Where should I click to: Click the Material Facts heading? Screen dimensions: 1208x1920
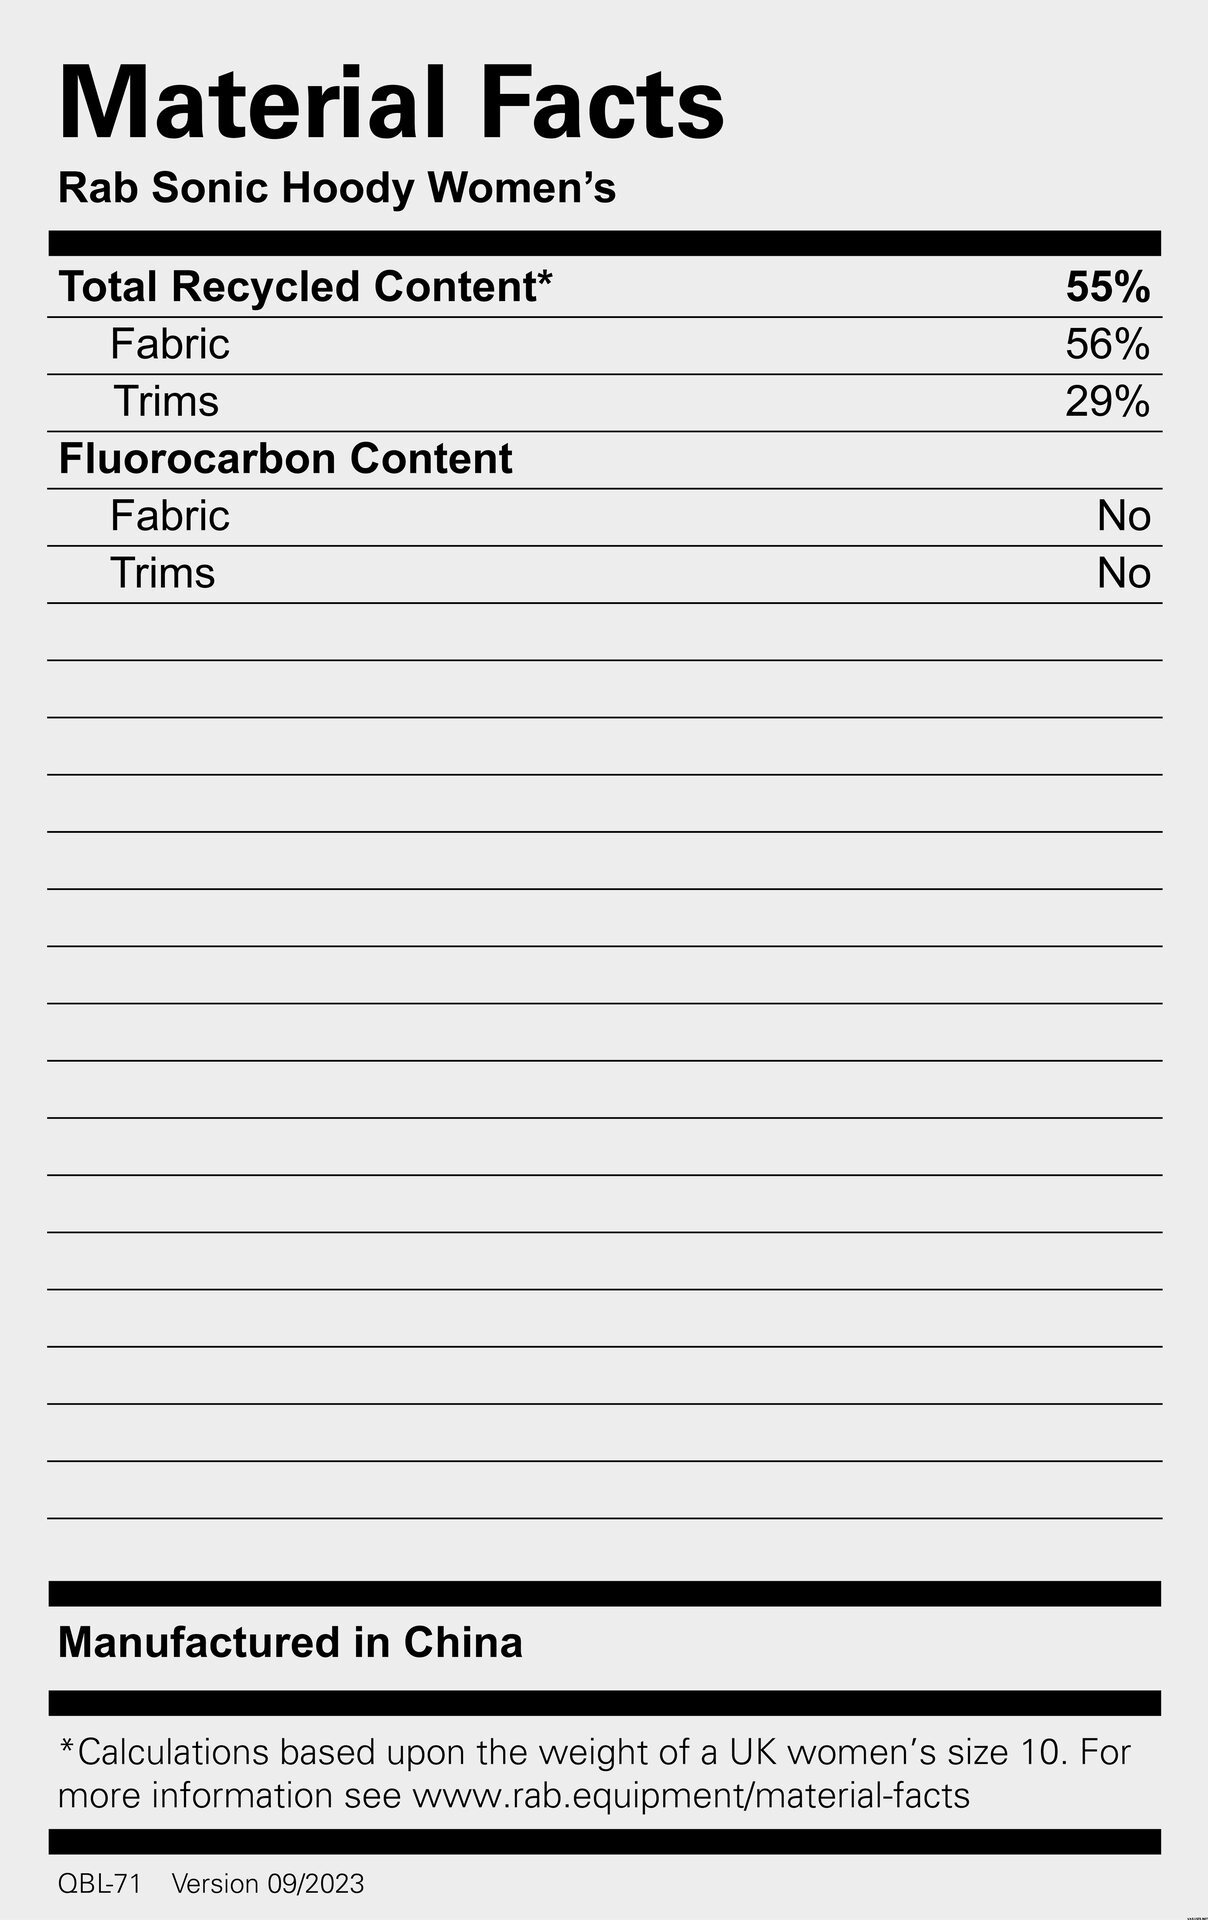click(391, 104)
